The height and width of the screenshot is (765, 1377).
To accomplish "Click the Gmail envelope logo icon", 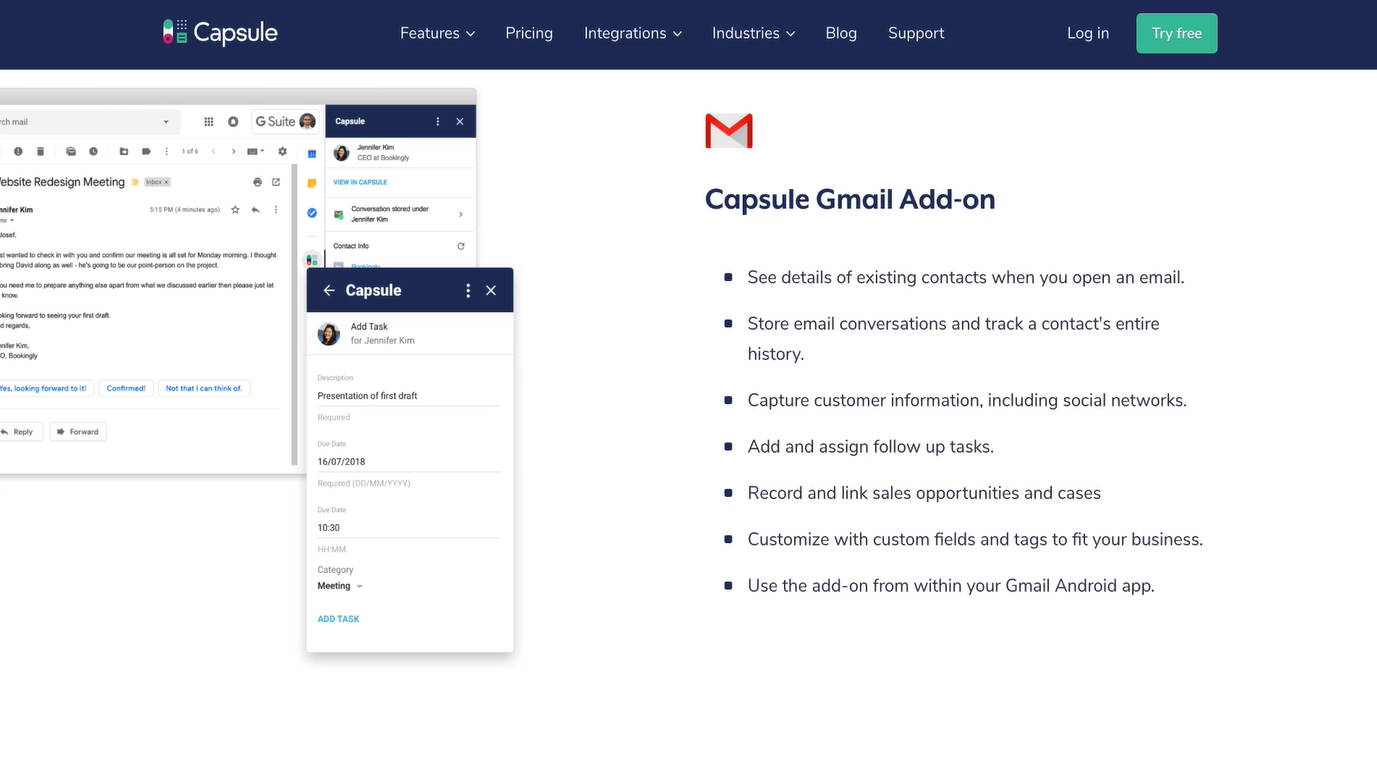I will (x=728, y=131).
